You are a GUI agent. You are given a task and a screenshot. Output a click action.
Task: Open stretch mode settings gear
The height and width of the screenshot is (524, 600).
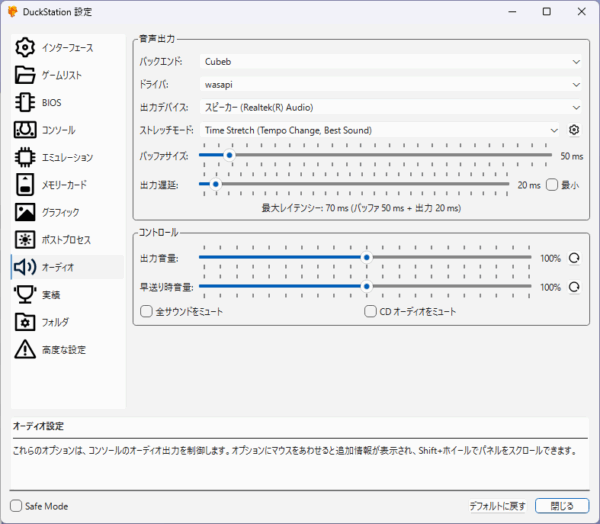(574, 130)
